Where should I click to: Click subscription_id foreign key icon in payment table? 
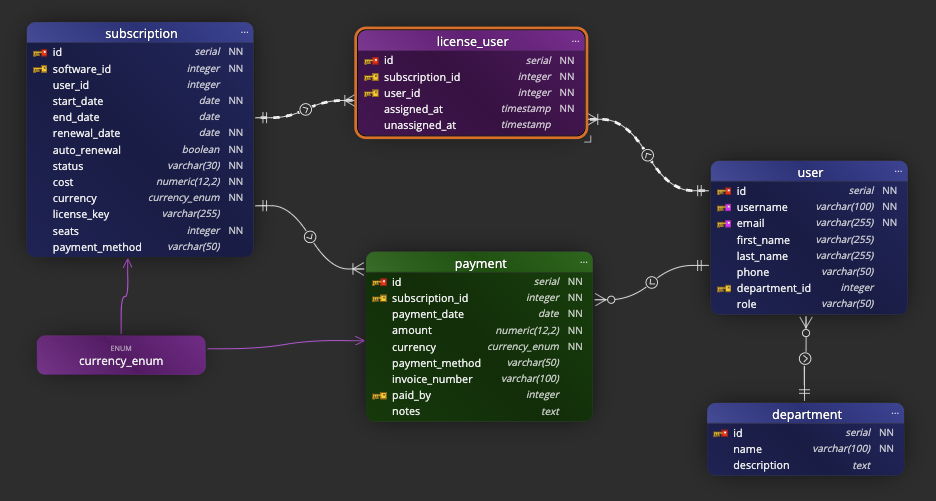379,298
